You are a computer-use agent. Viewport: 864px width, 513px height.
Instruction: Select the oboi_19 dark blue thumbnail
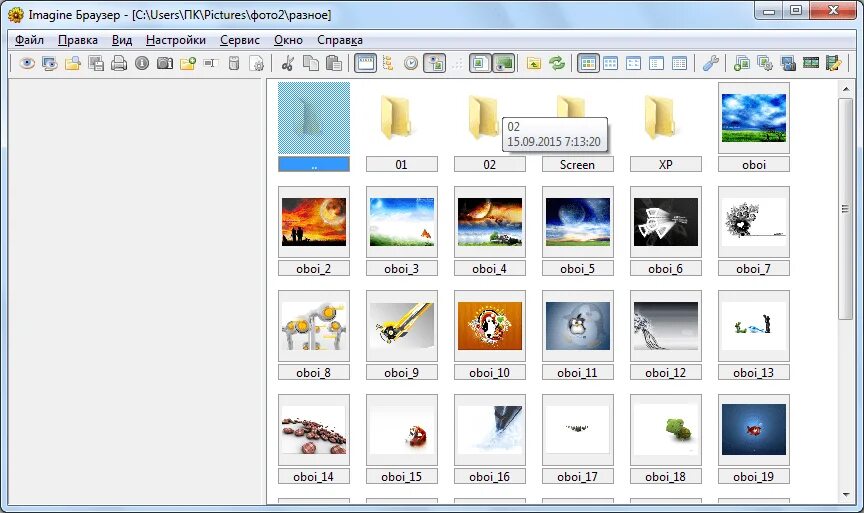tap(754, 430)
